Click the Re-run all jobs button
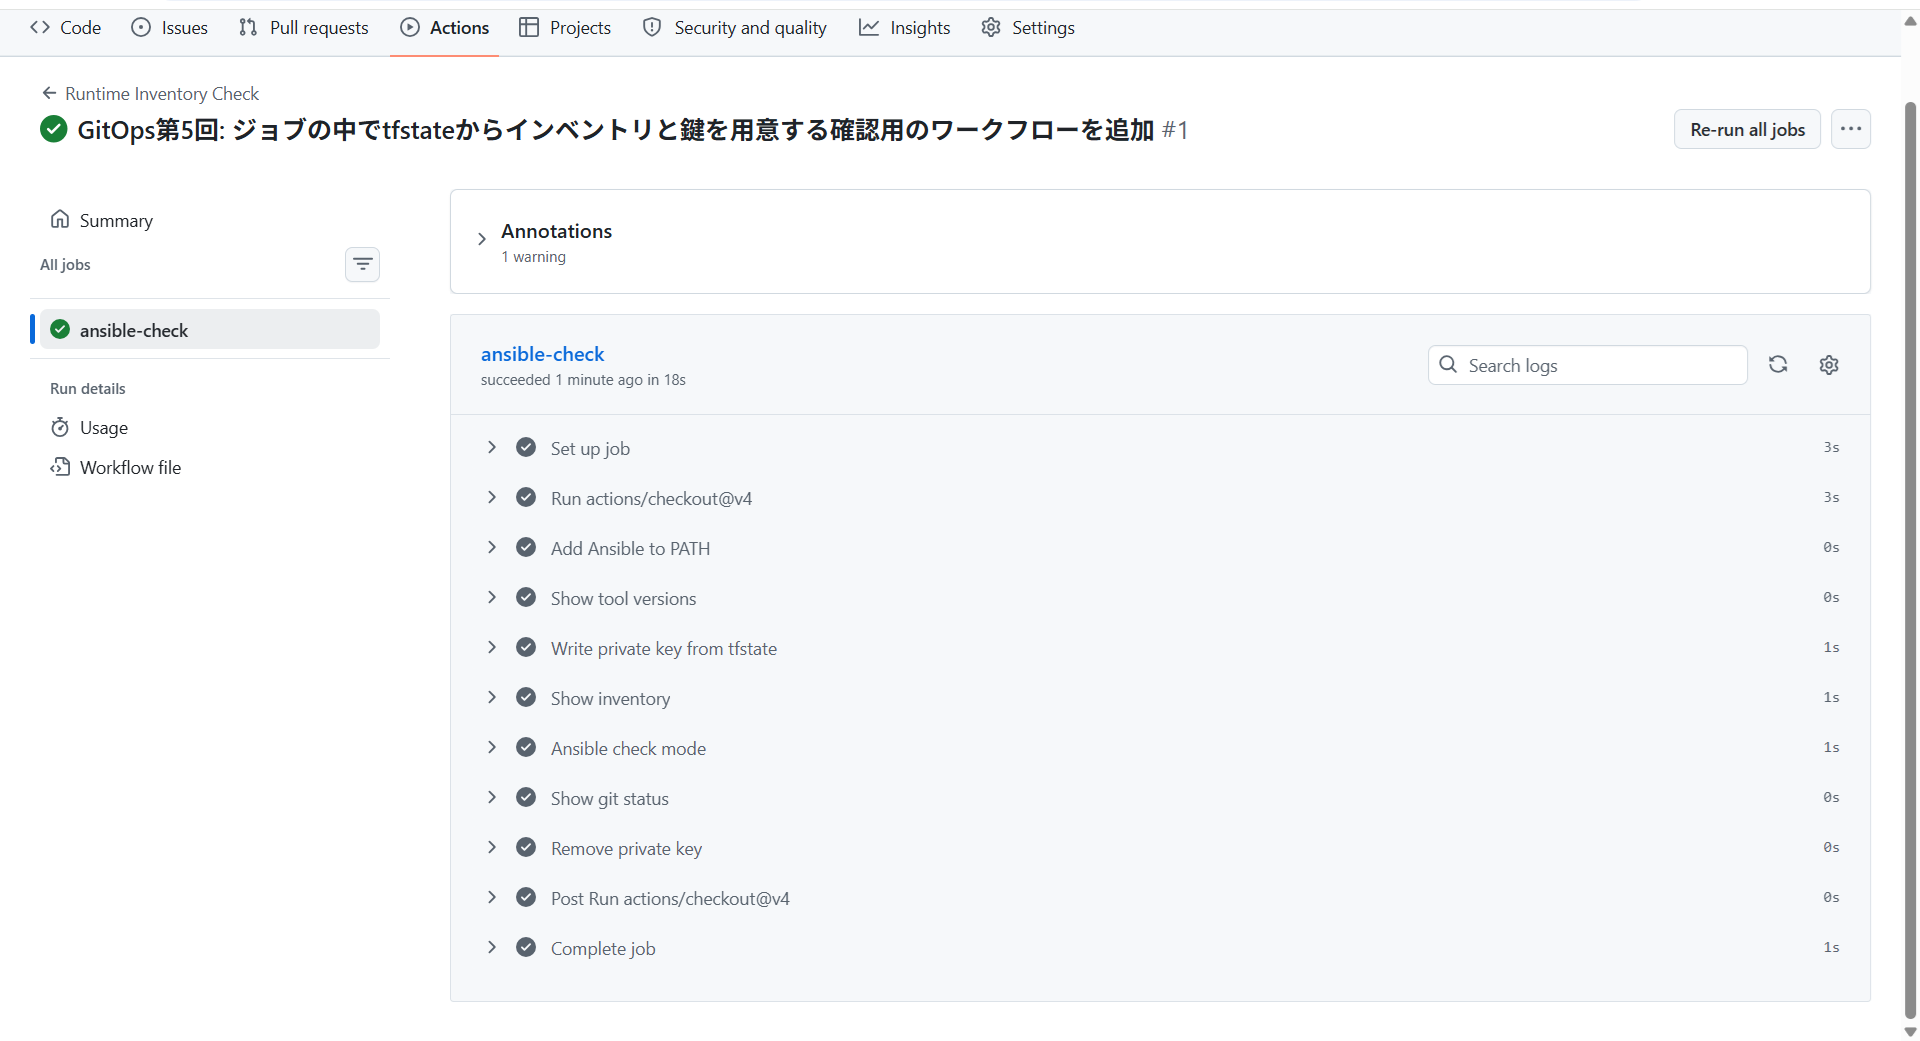The height and width of the screenshot is (1041, 1920). pos(1747,130)
